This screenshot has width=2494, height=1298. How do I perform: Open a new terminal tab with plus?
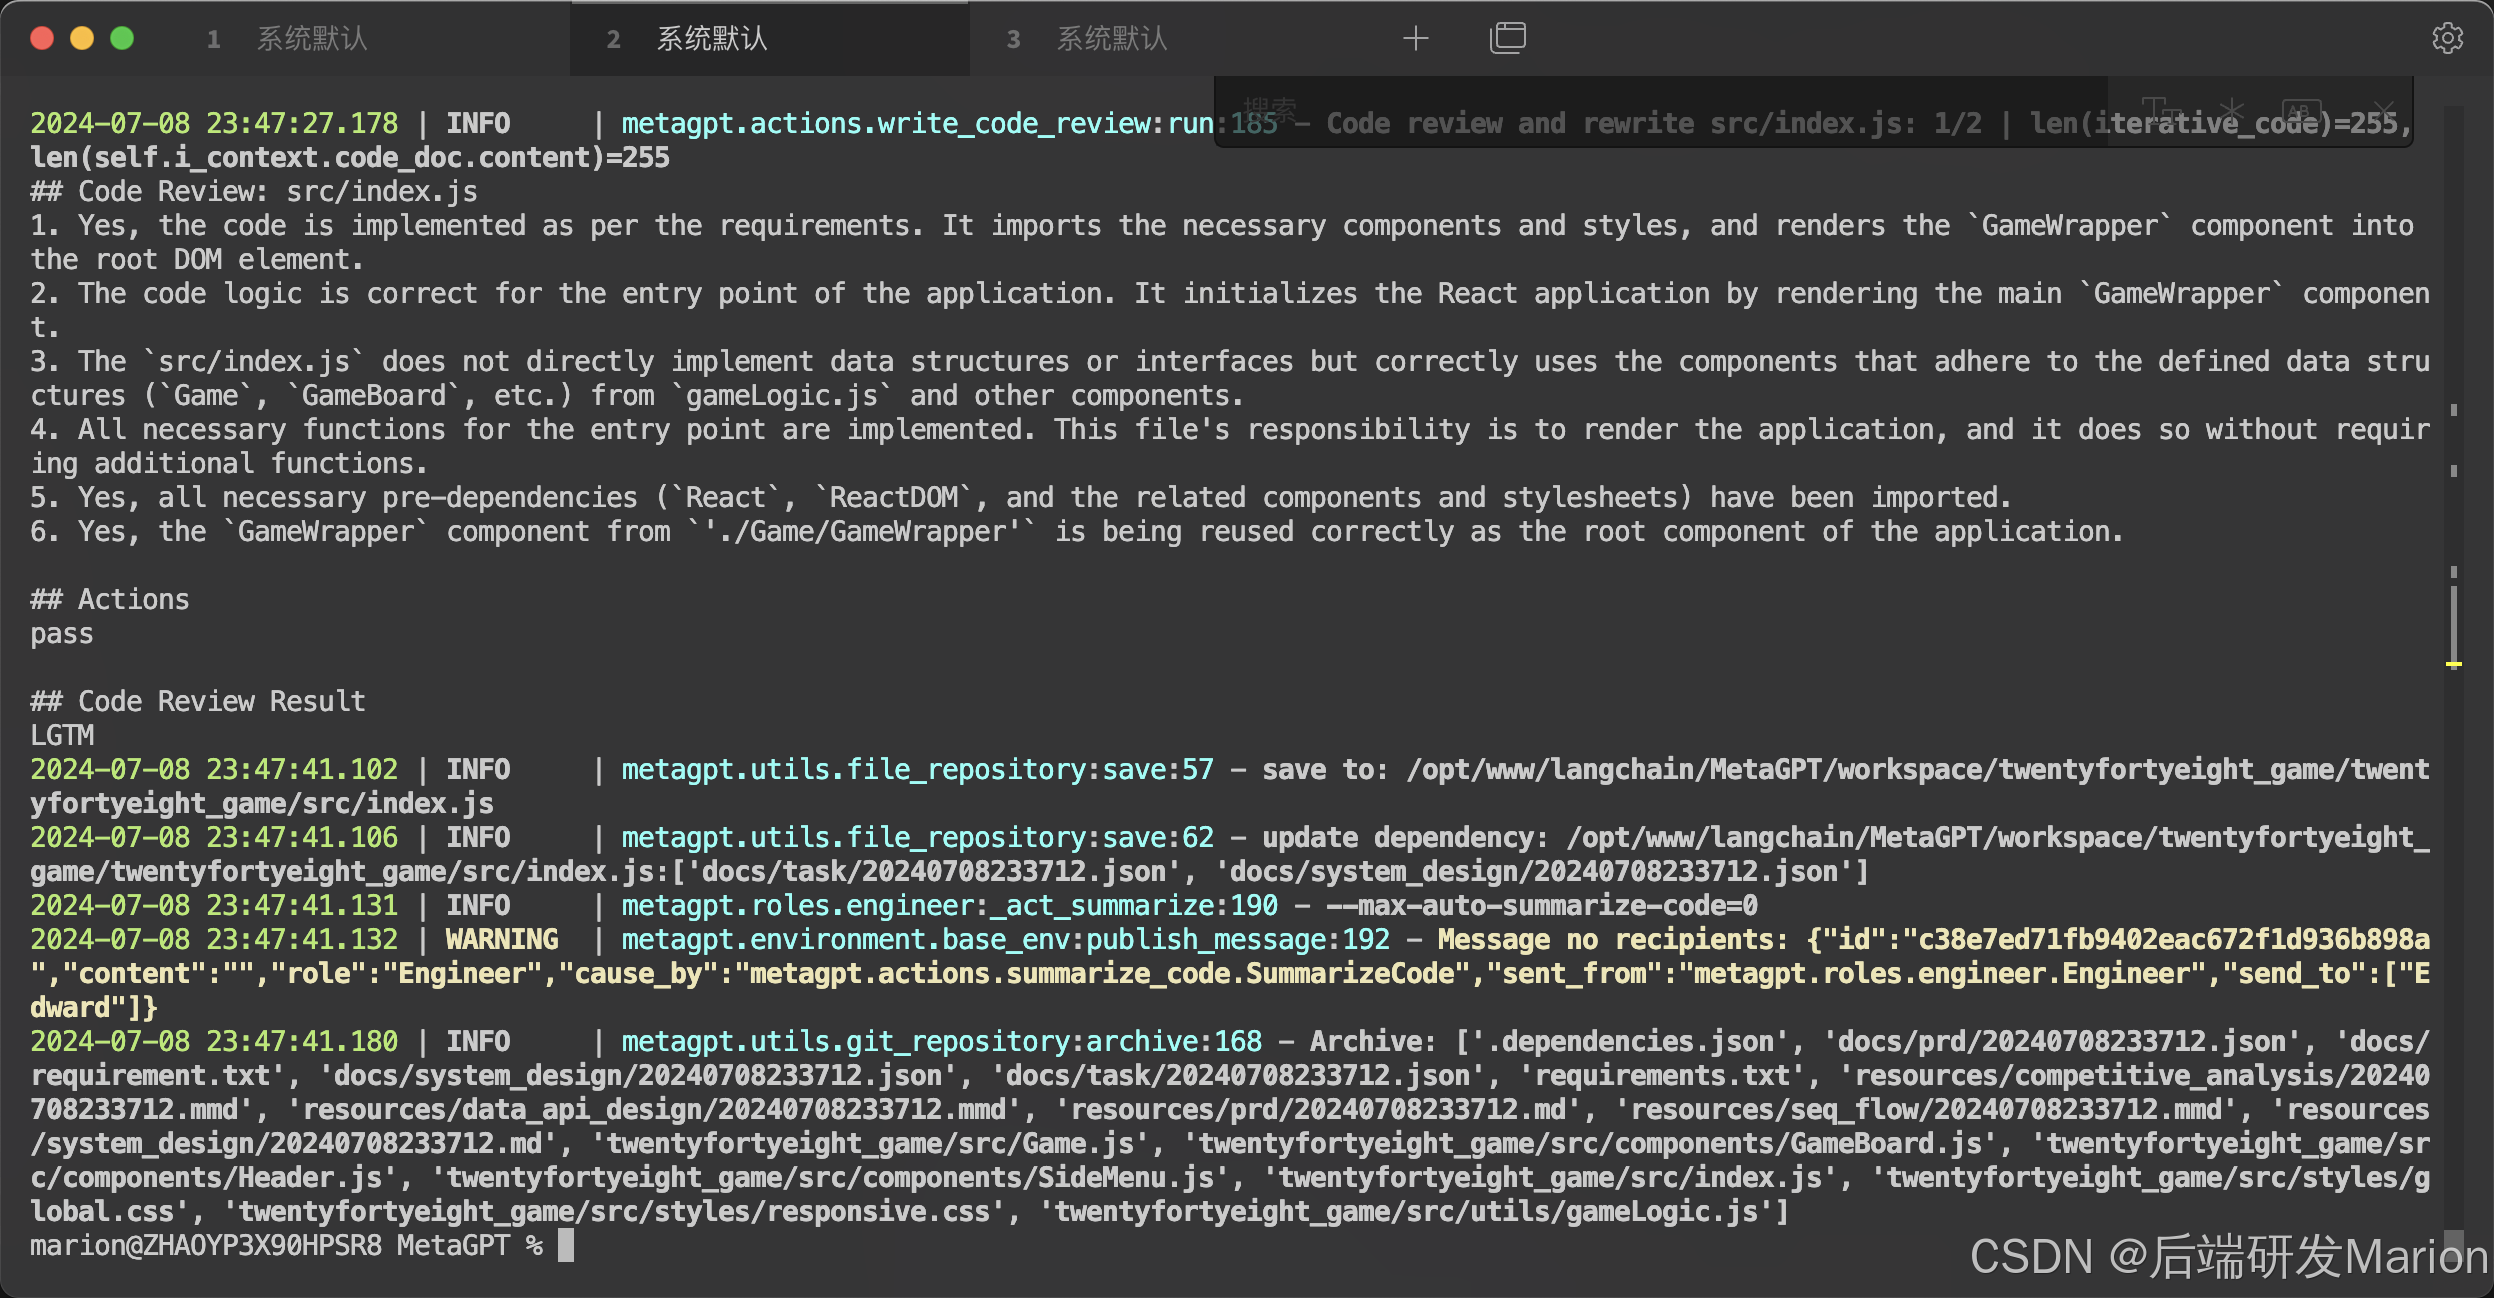tap(1415, 39)
